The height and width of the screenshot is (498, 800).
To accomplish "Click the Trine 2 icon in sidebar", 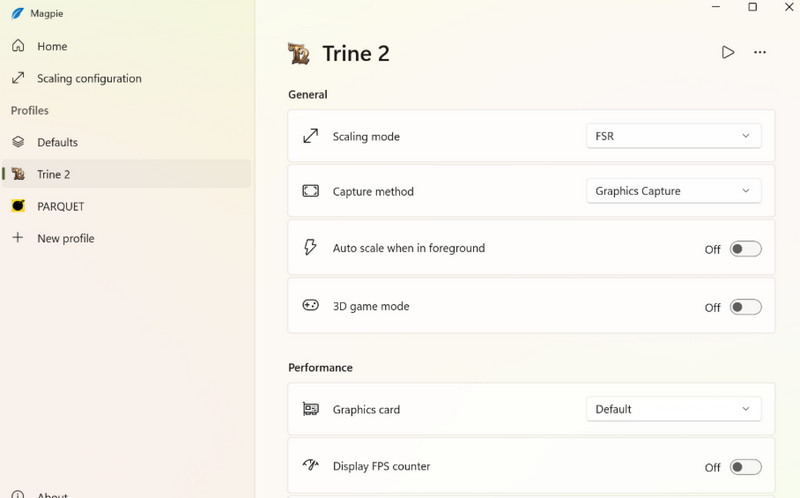I will point(18,174).
